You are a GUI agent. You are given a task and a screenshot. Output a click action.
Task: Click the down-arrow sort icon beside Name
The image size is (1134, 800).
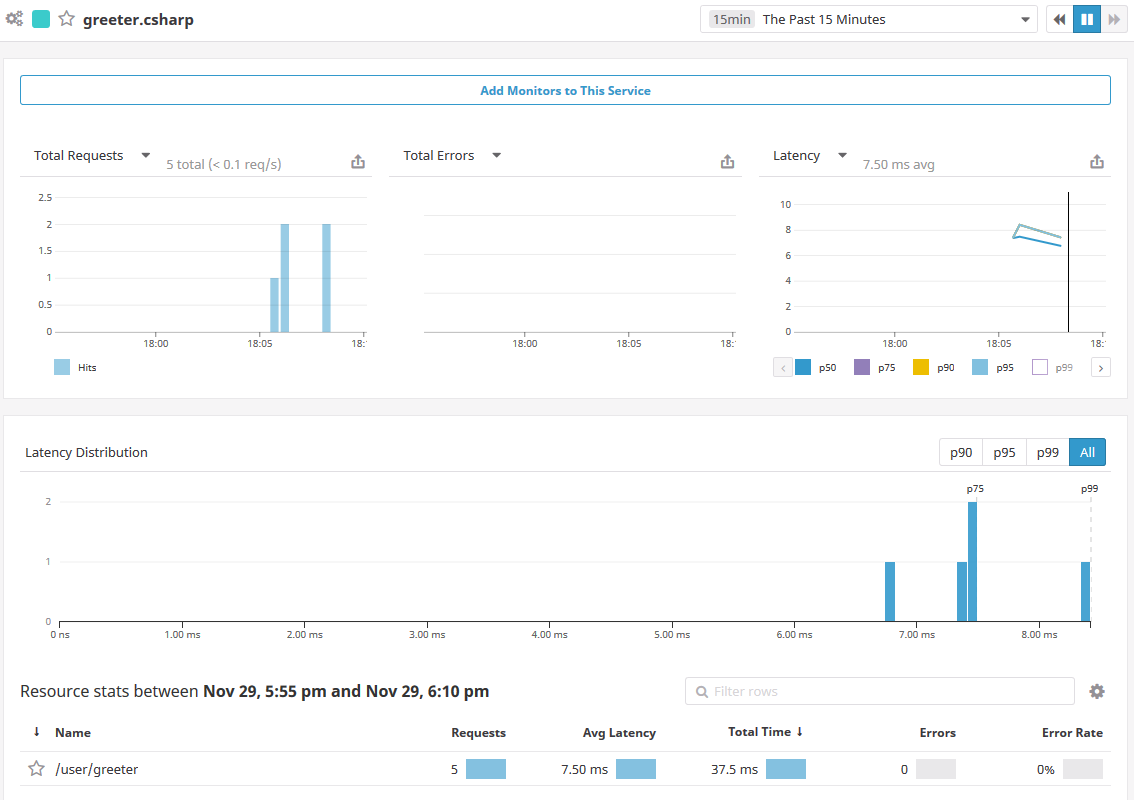pyautogui.click(x=36, y=732)
